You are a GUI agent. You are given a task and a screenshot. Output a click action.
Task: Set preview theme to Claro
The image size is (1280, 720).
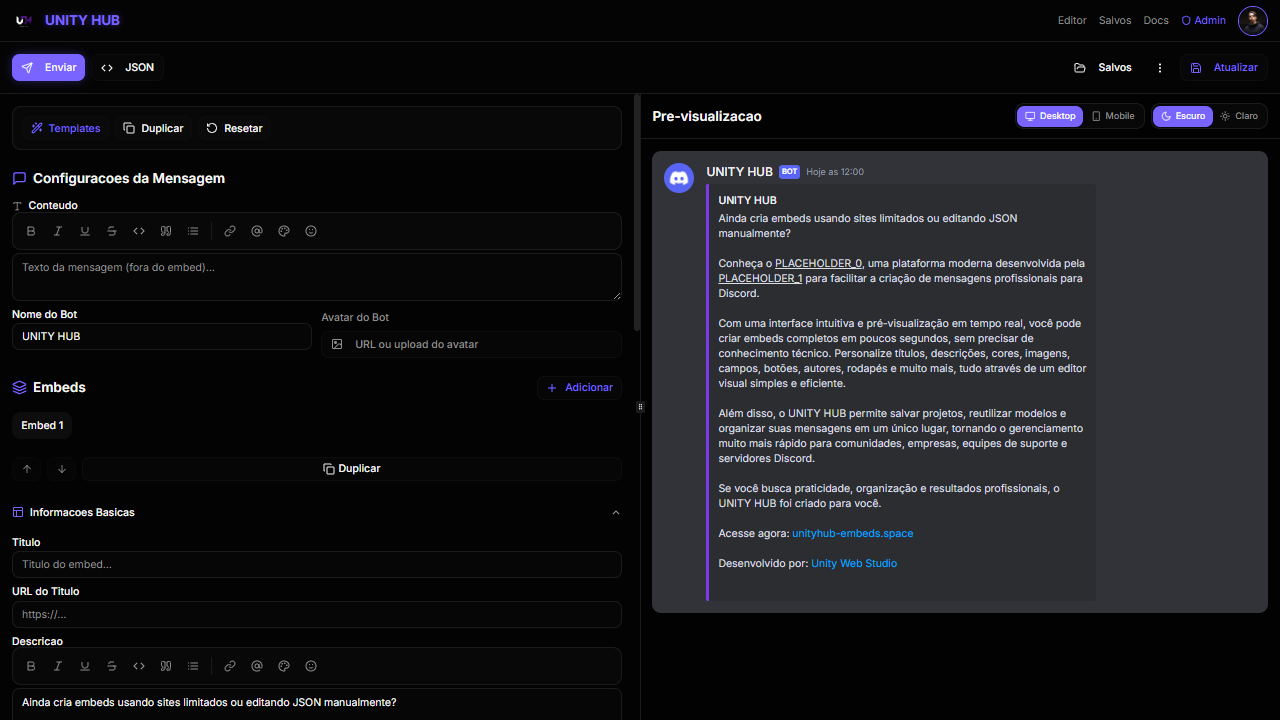[1240, 116]
